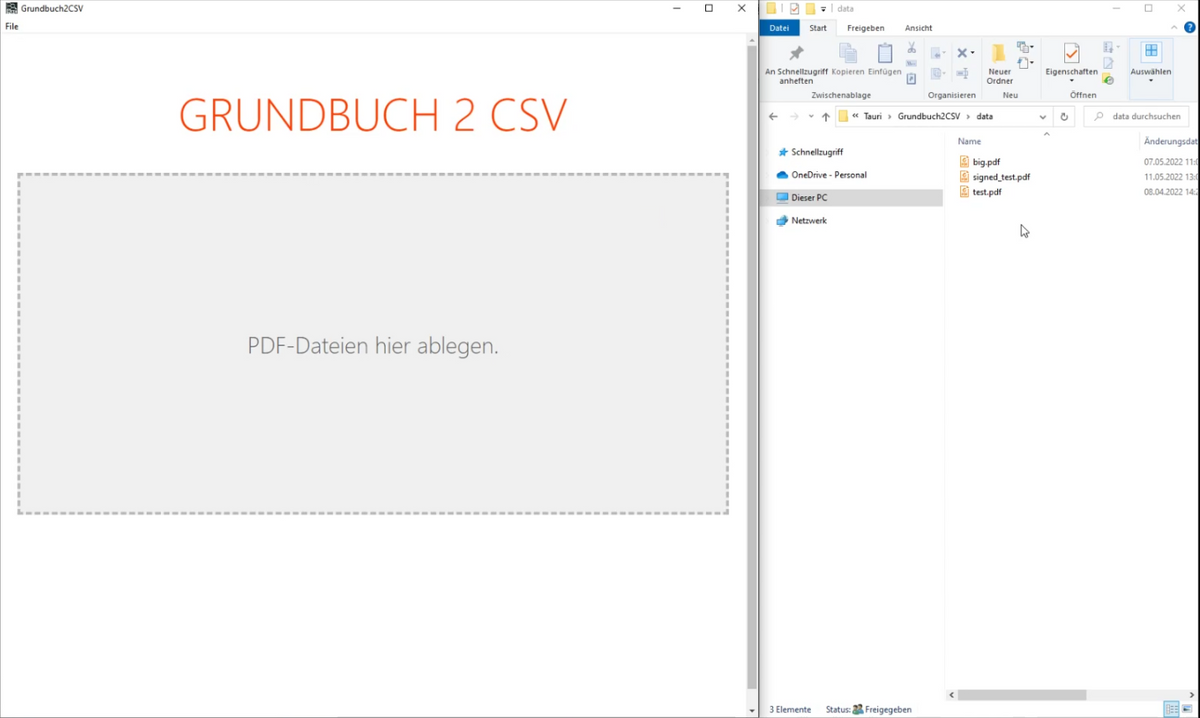The width and height of the screenshot is (1200, 718).
Task: Click the search field 'data durchsuchen'
Action: pos(1137,117)
